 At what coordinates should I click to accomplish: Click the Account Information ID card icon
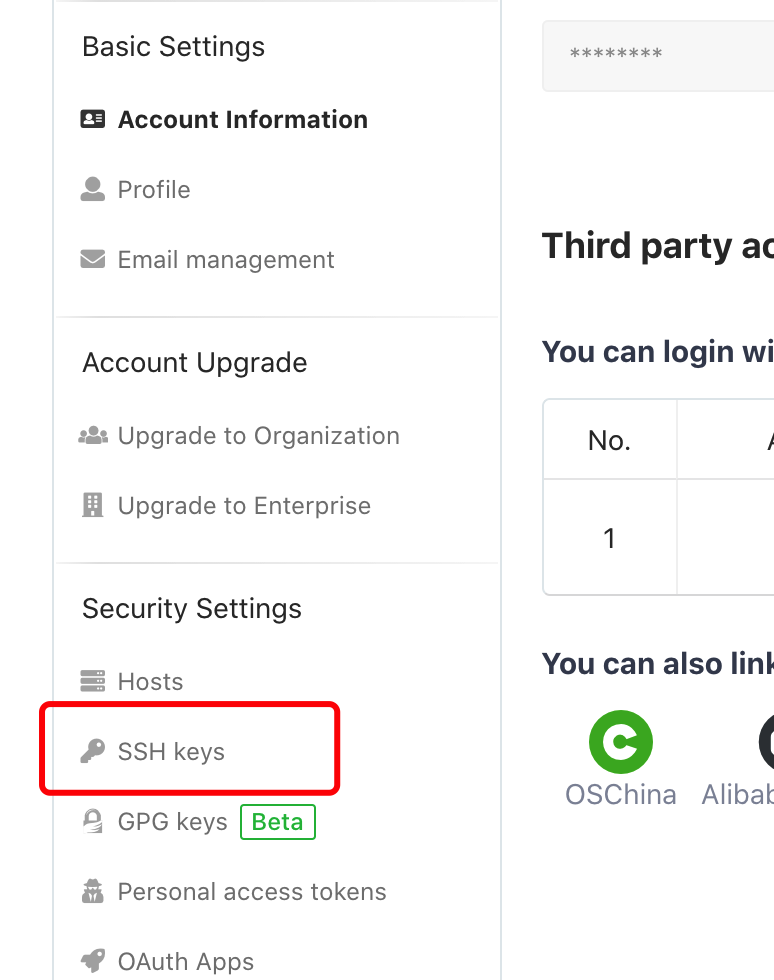pyautogui.click(x=93, y=119)
